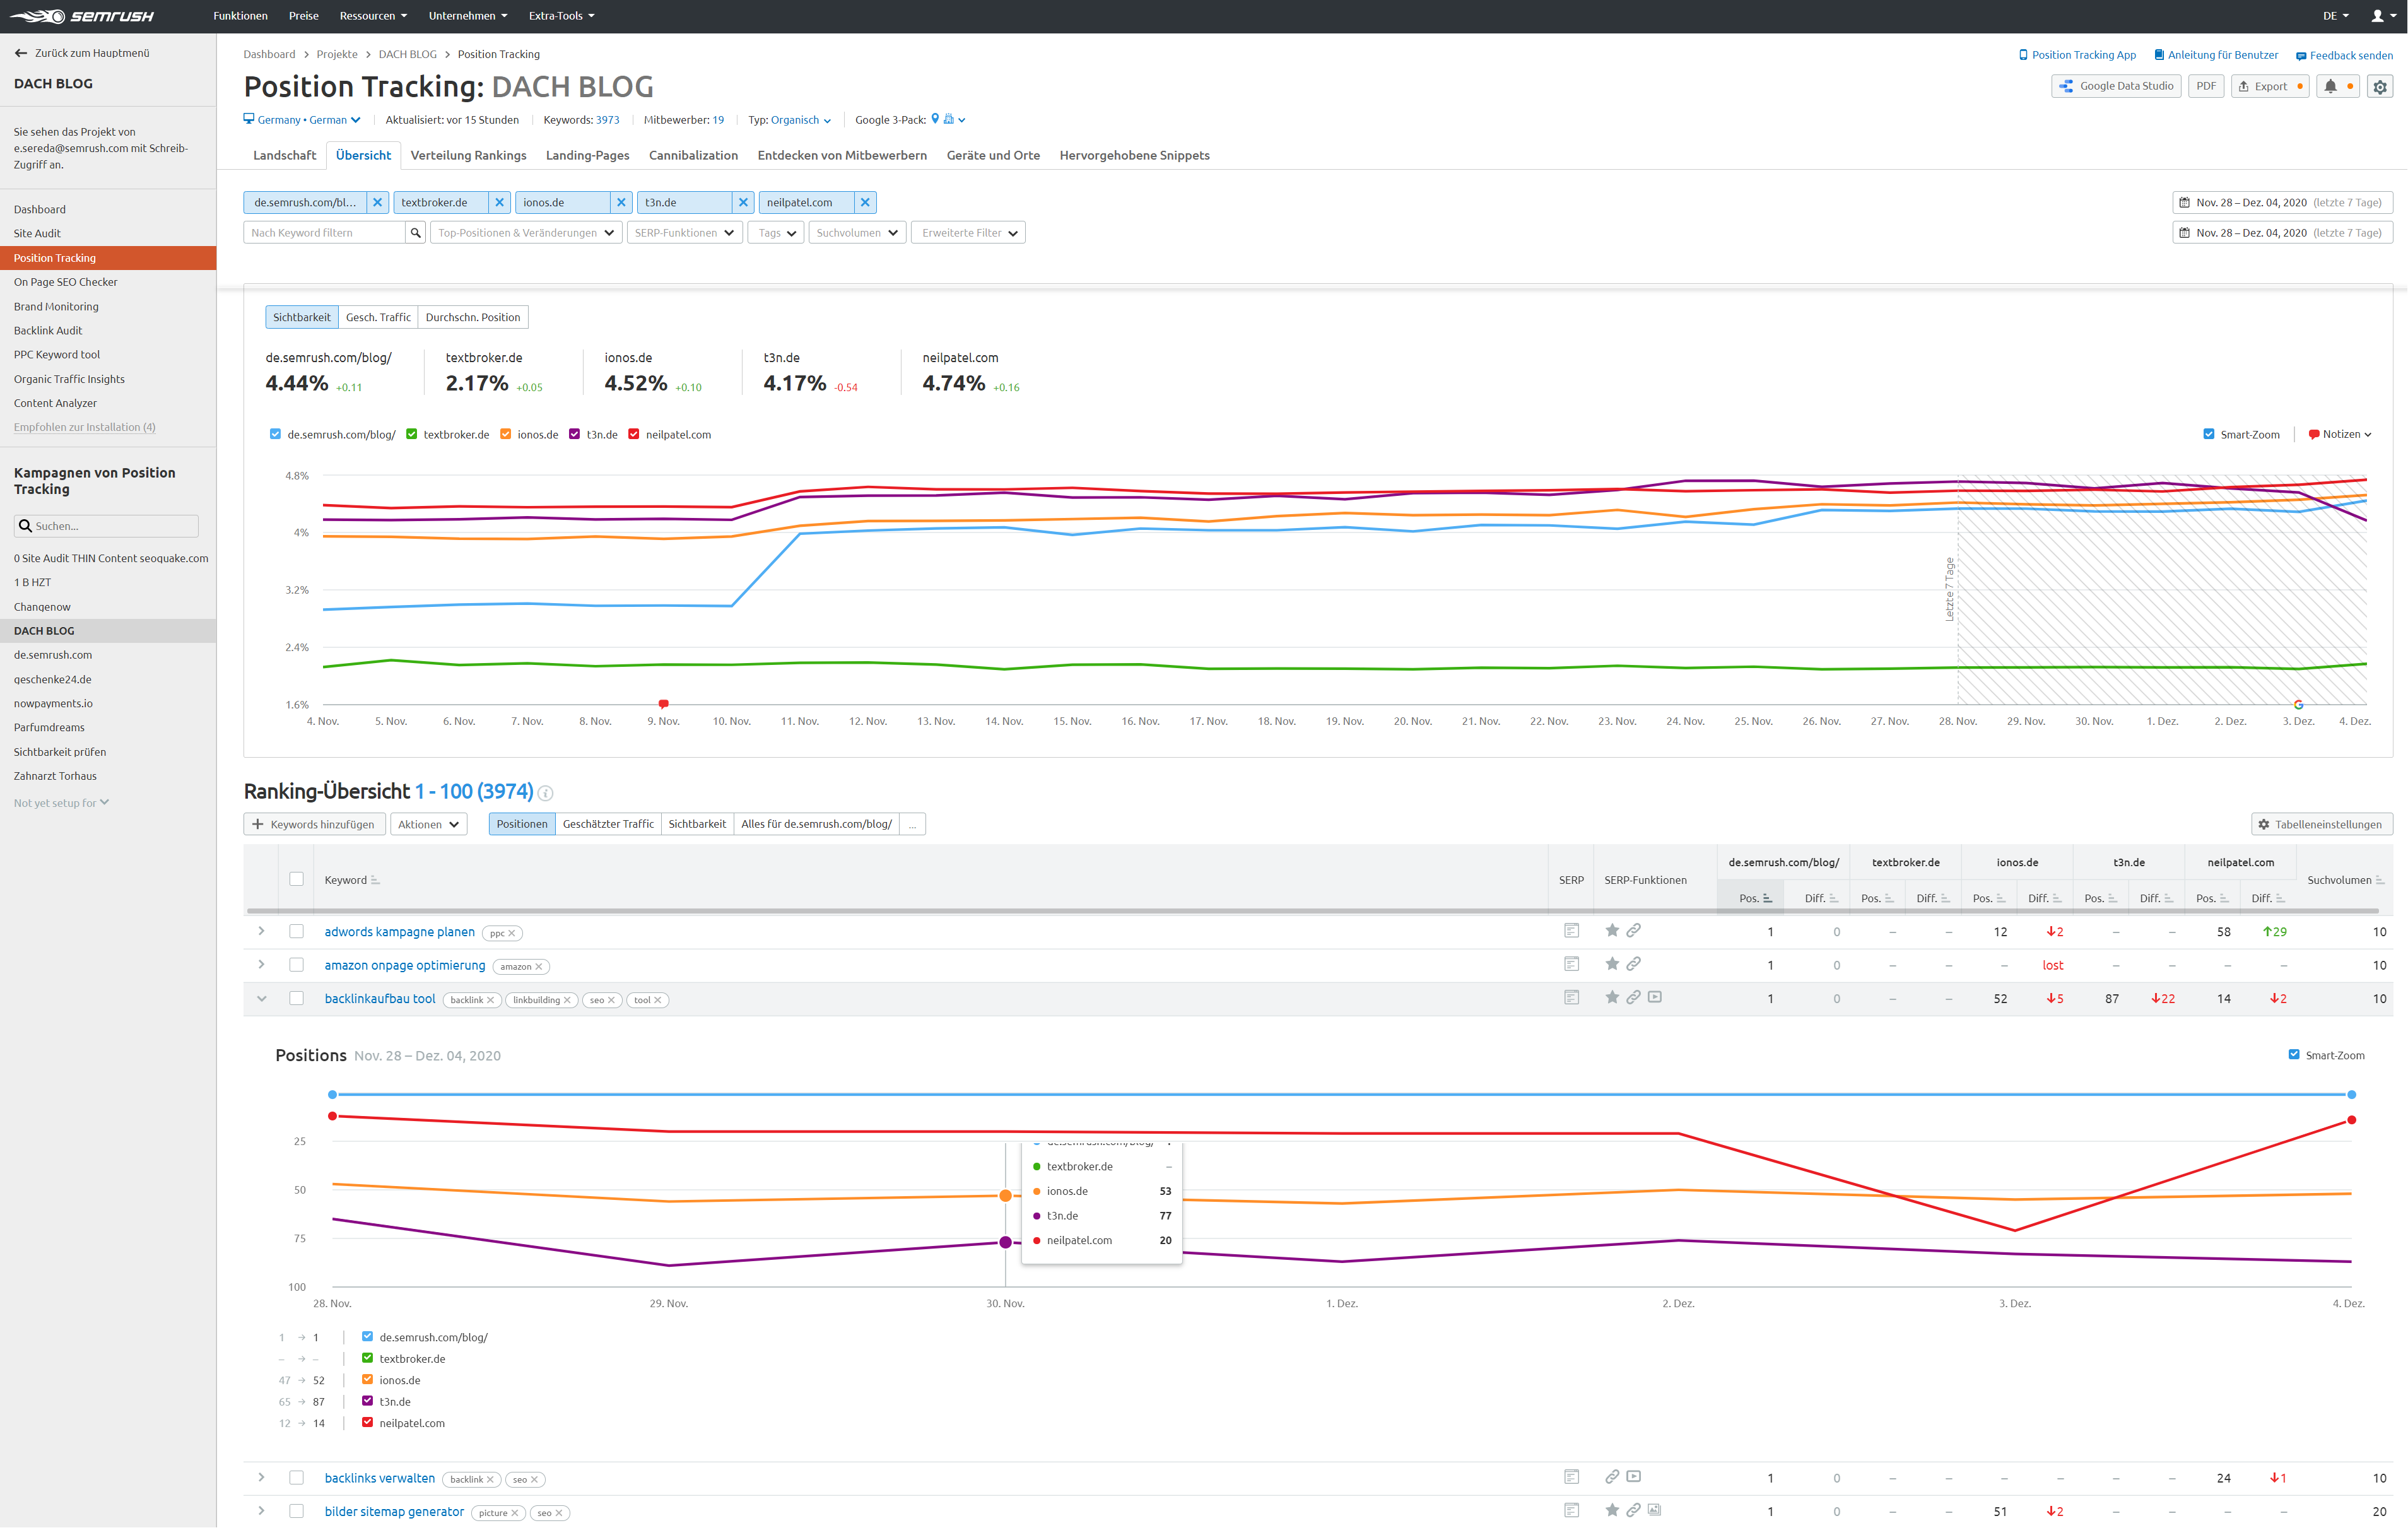
Task: Click the user account icon in top bar
Action: [x=2377, y=16]
